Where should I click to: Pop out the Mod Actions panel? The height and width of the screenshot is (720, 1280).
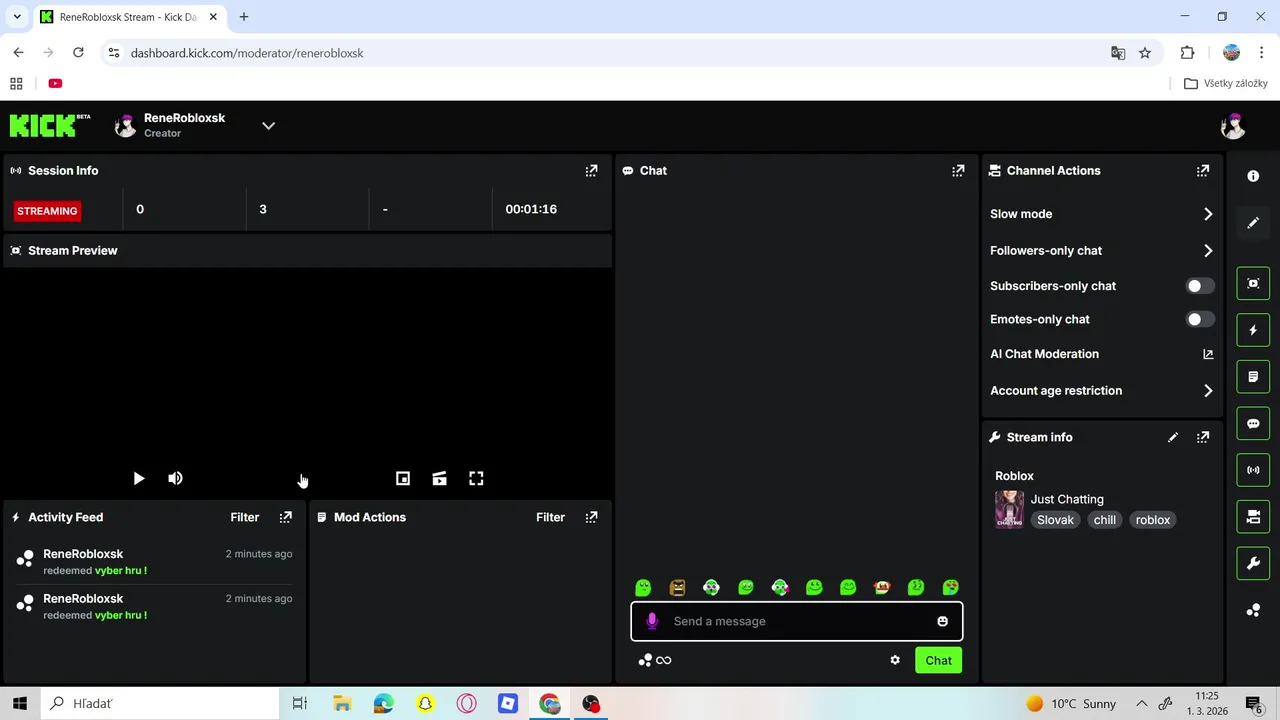click(x=591, y=517)
